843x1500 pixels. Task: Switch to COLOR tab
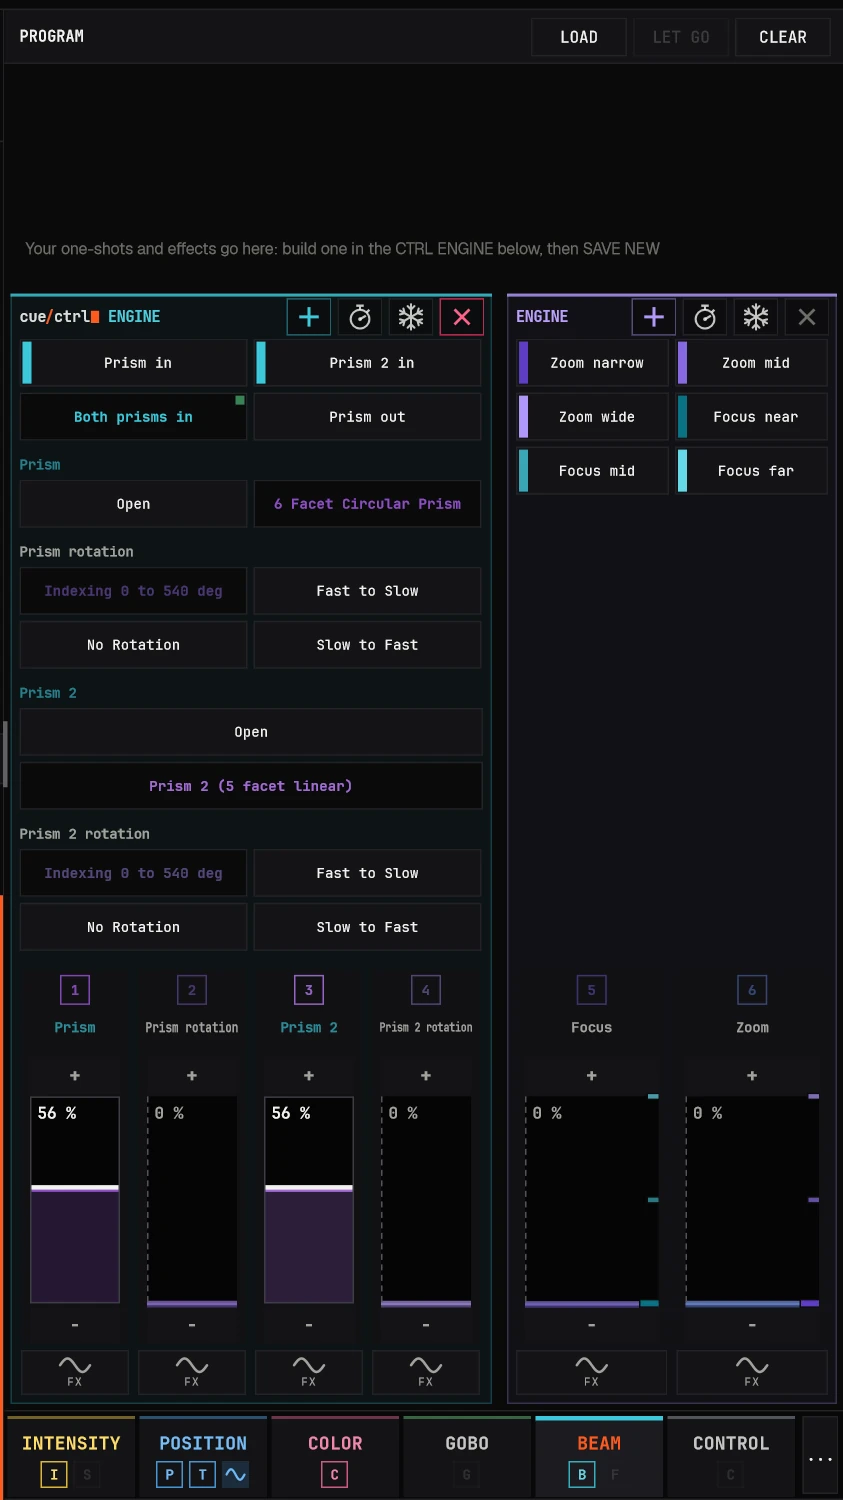(335, 1456)
